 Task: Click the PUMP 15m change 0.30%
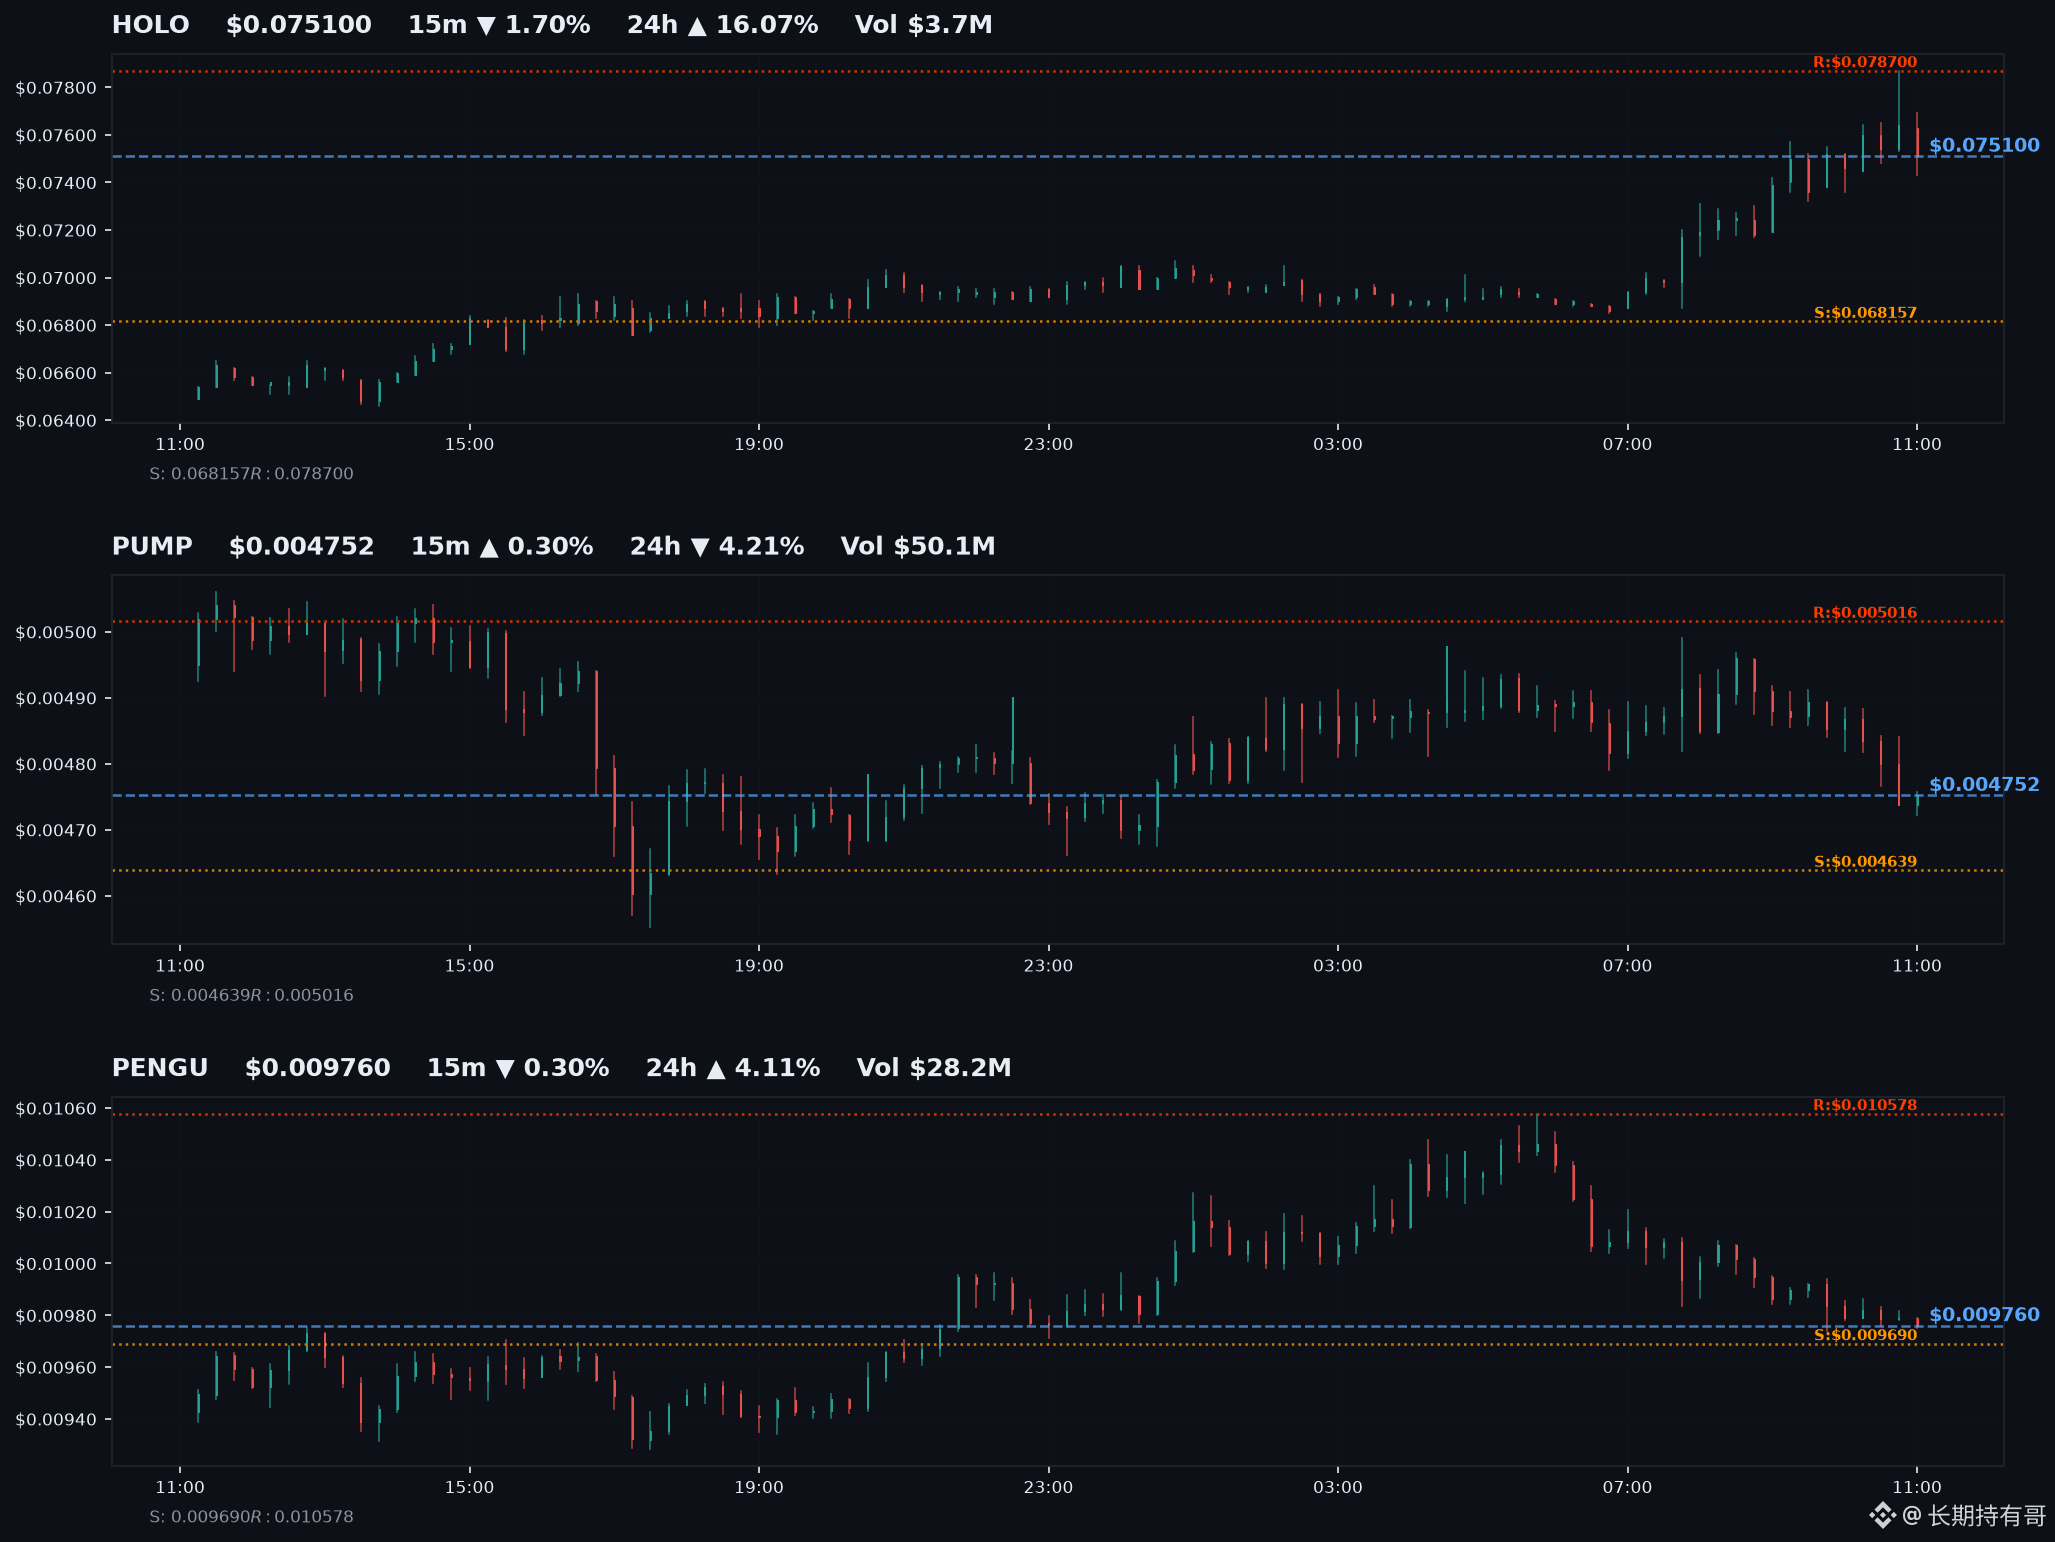[502, 546]
